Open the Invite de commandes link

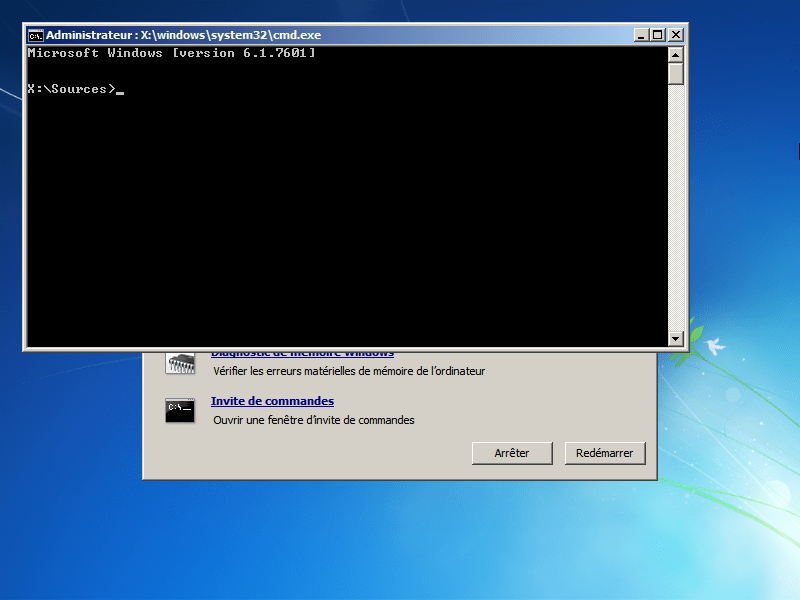pos(272,401)
